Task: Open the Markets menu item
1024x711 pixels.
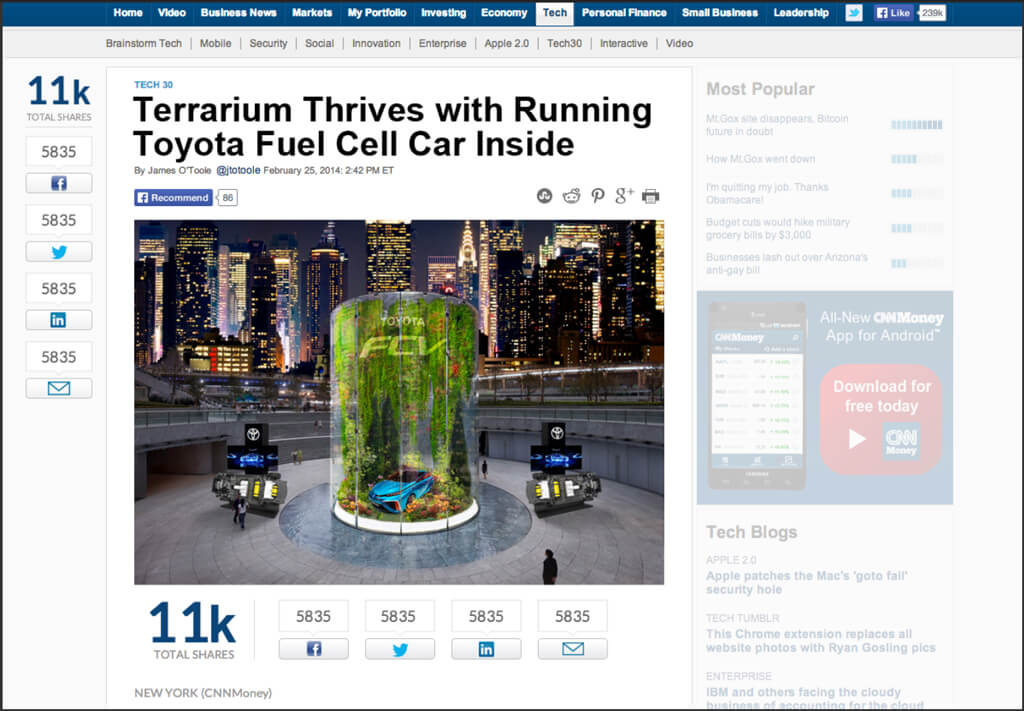Action: coord(312,12)
